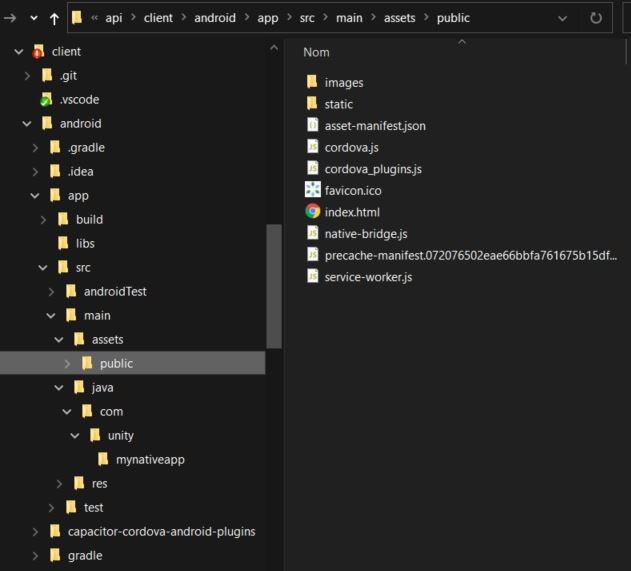The width and height of the screenshot is (631, 571).
Task: Expand the build folder in tree
Action: (43, 220)
